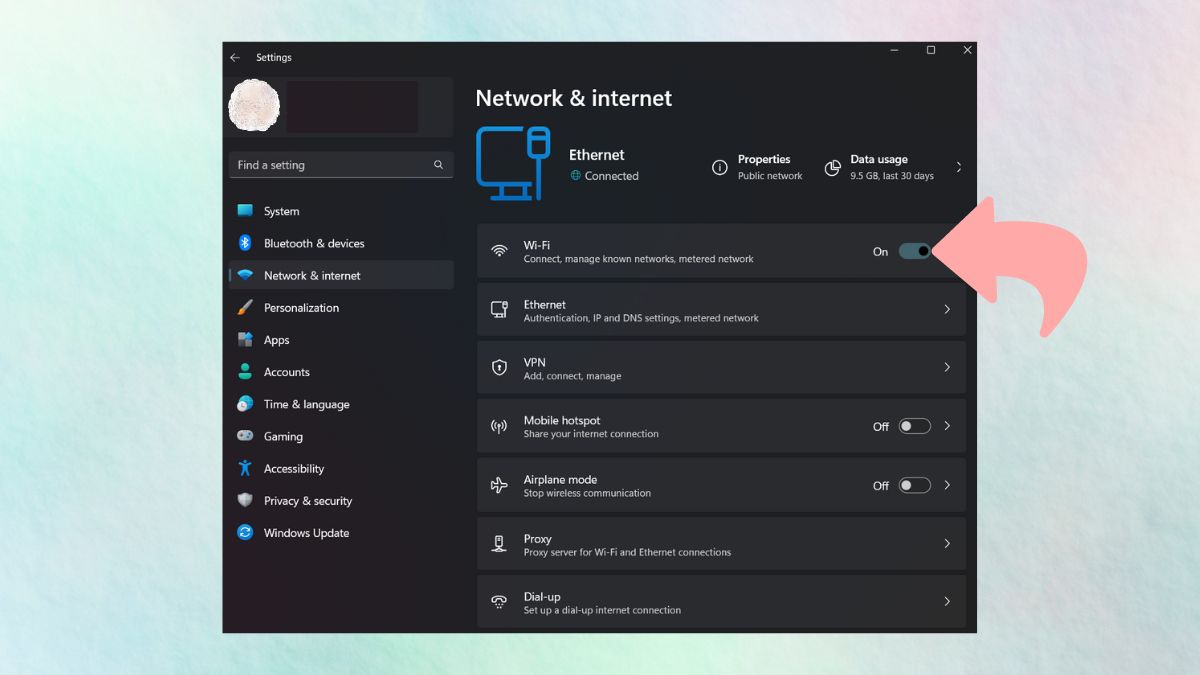
Task: Click the Privacy & security shield icon
Action: (245, 500)
